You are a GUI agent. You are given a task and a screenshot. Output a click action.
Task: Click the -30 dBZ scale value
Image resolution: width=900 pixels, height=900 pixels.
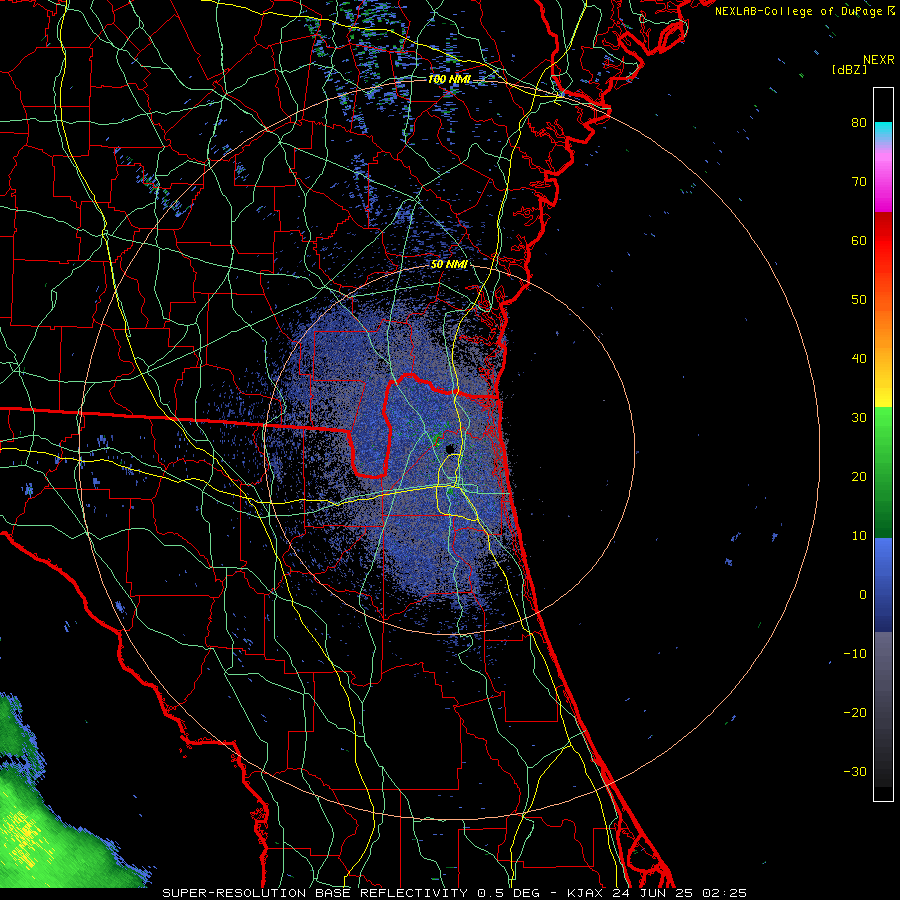click(x=855, y=771)
